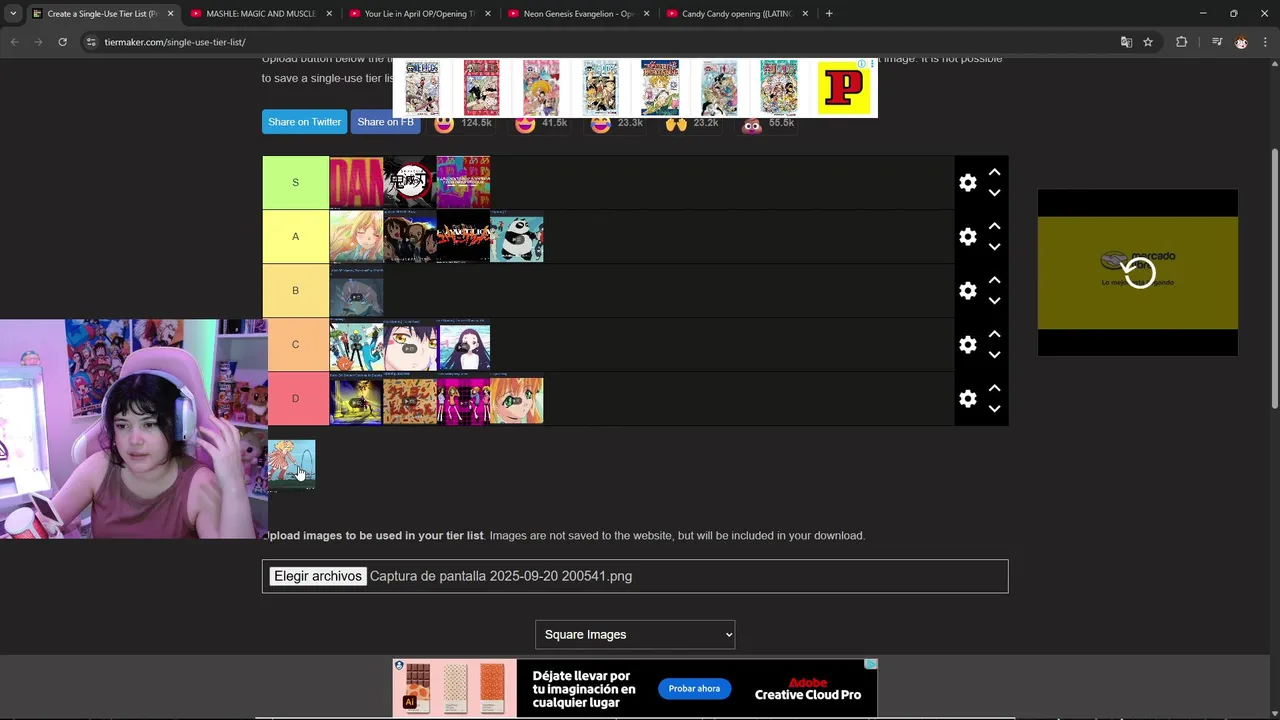Image resolution: width=1280 pixels, height=720 pixels.
Task: Close the Neon Genesis Evangelion tab
Action: (646, 14)
